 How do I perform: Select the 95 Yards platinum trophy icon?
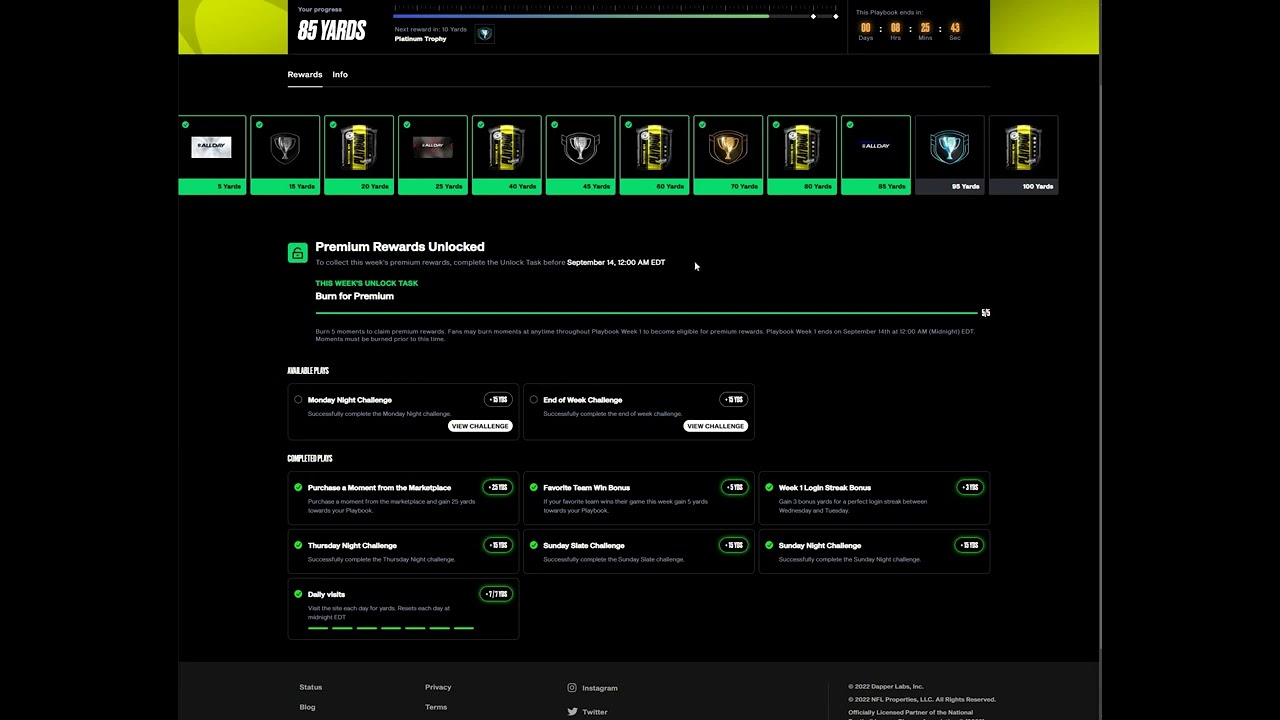(x=950, y=148)
